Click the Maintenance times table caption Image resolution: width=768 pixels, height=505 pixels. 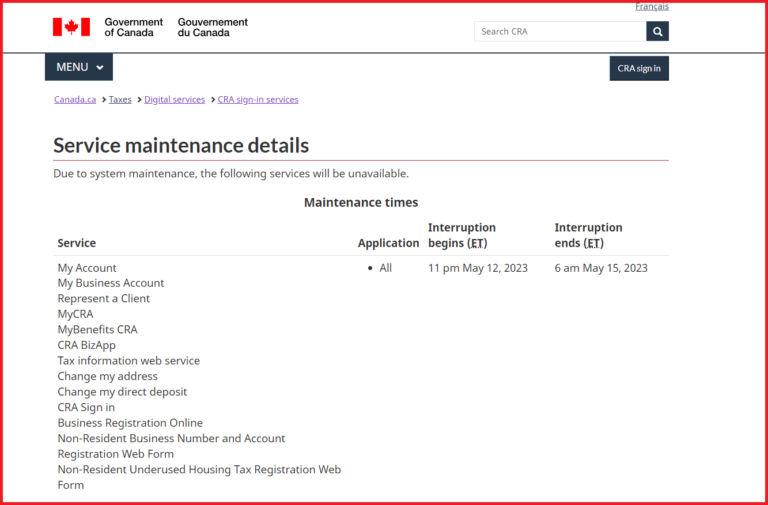click(x=360, y=203)
